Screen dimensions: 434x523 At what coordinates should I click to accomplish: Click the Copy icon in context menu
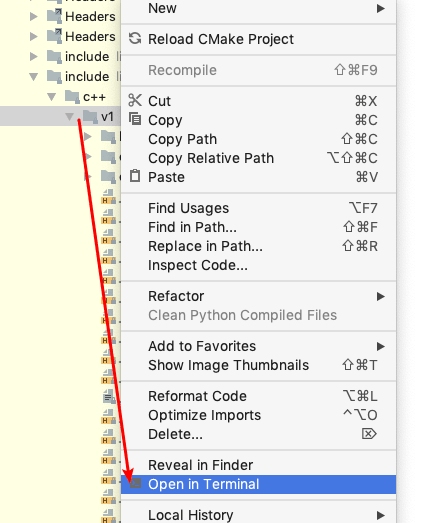pyautogui.click(x=135, y=119)
